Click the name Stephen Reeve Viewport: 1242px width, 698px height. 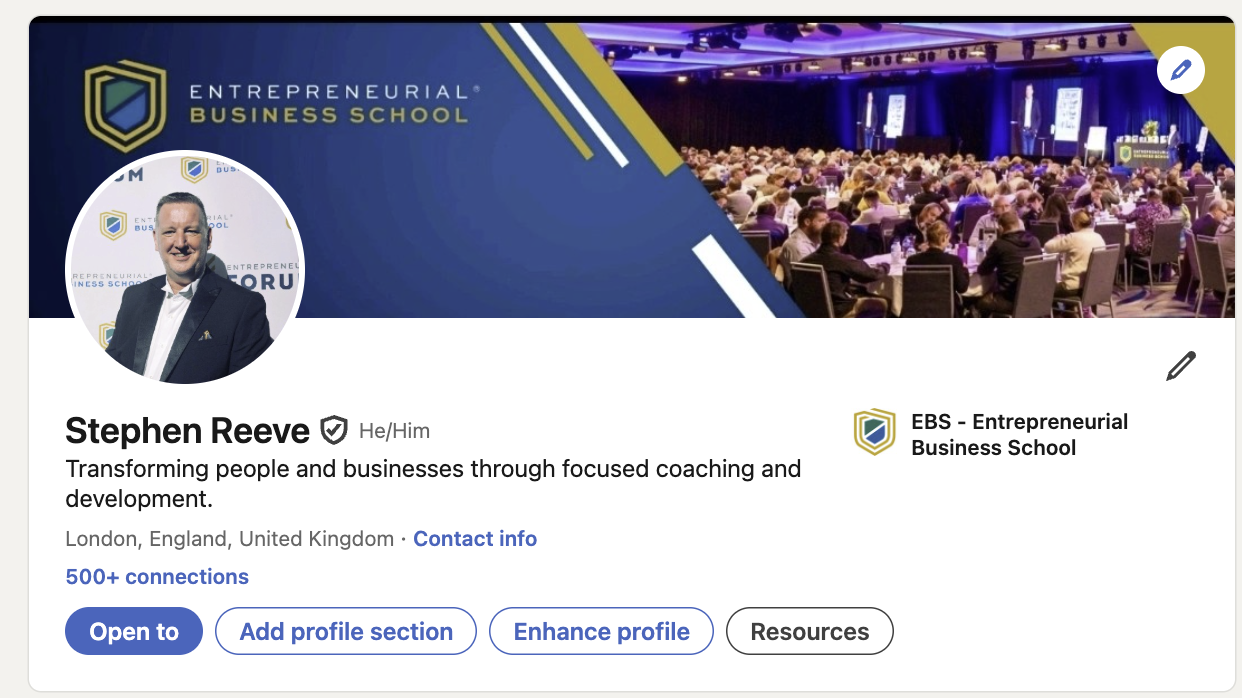click(x=187, y=431)
